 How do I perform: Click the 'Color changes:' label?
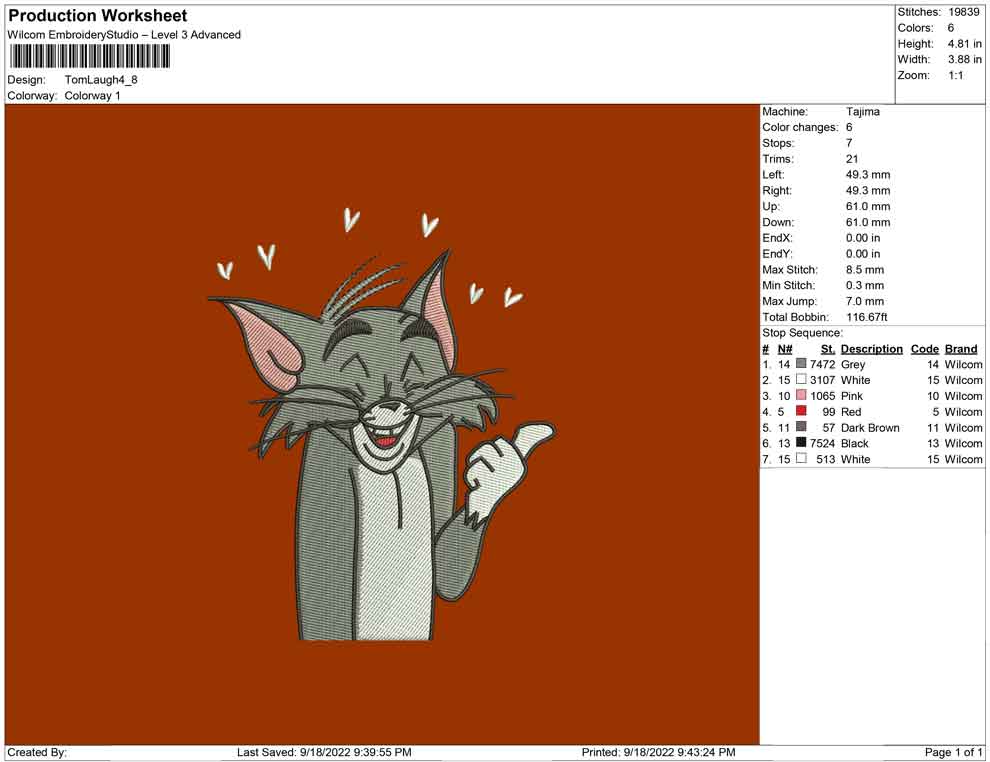800,127
